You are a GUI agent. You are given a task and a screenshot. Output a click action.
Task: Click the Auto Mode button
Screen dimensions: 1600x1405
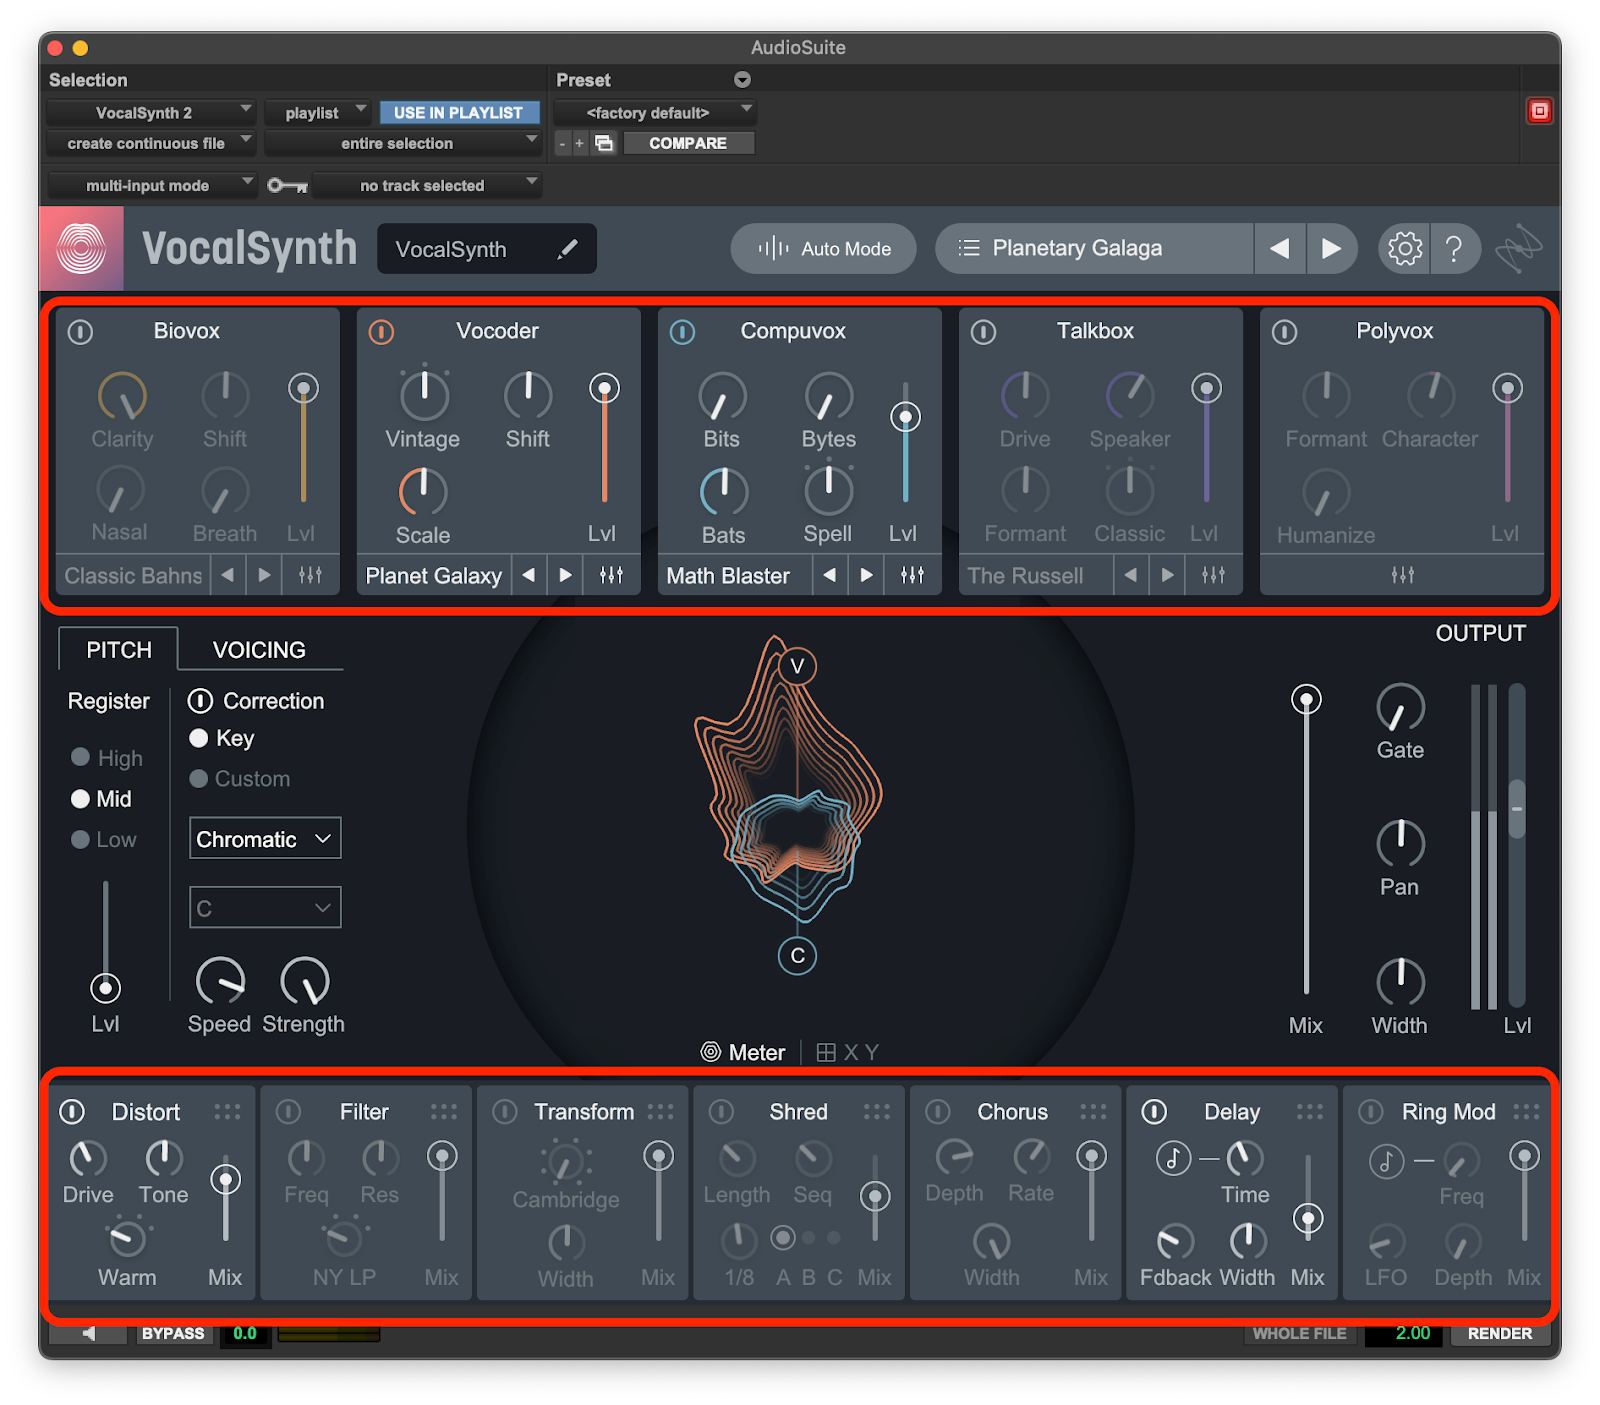point(823,249)
